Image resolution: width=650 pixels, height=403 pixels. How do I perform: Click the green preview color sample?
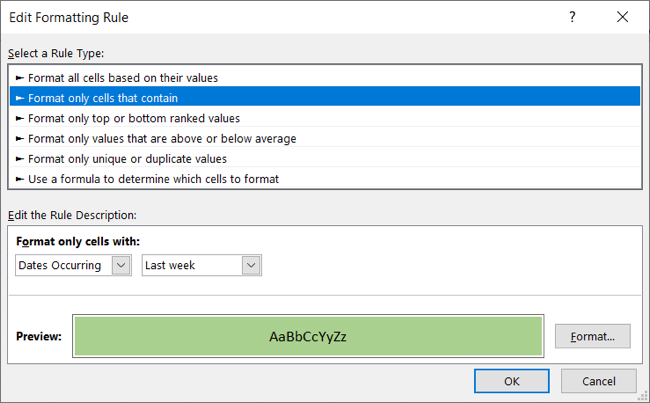[308, 336]
